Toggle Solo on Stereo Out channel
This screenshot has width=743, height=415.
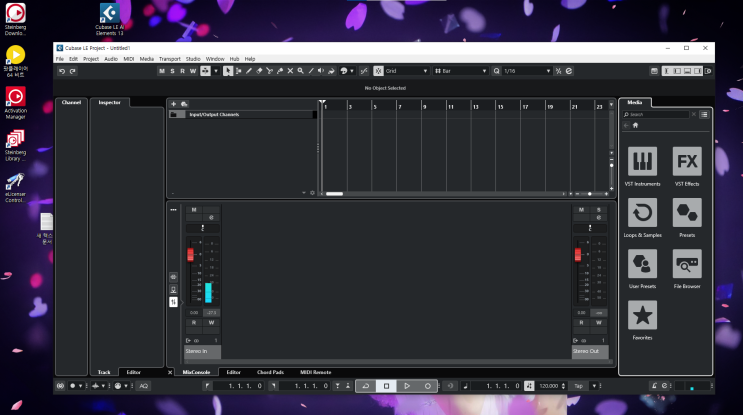598,210
